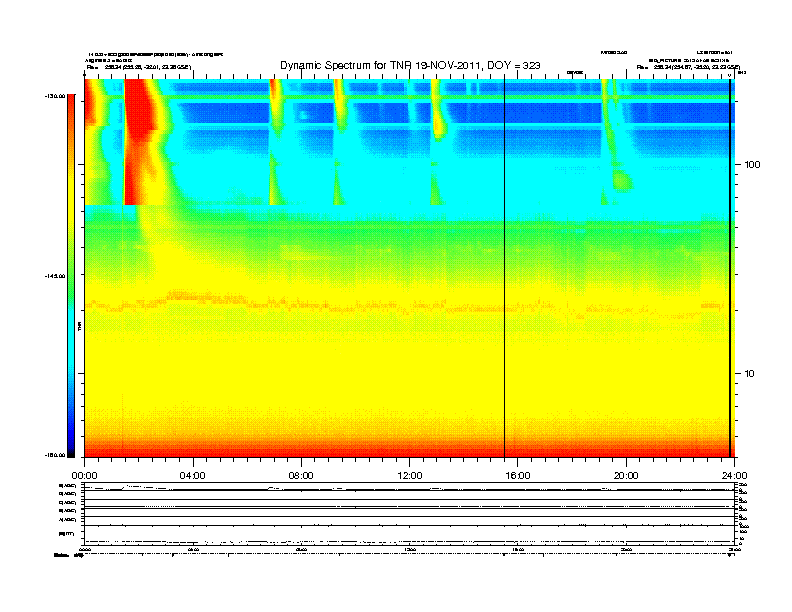
Task: Click the 24:00 time axis label
Action: coord(734,476)
